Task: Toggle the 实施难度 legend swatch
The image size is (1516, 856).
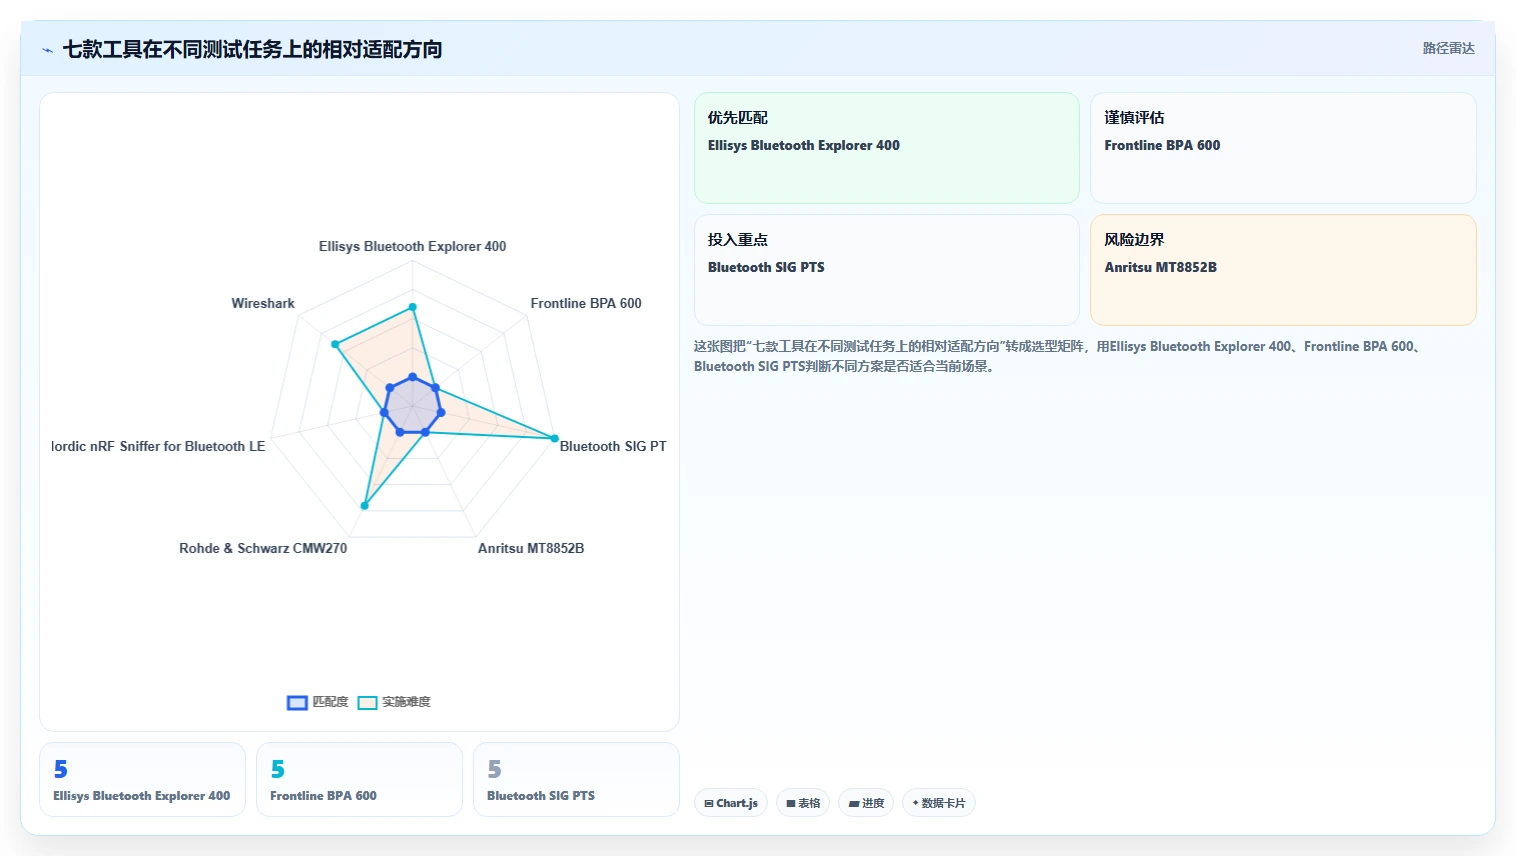Action: coord(367,703)
